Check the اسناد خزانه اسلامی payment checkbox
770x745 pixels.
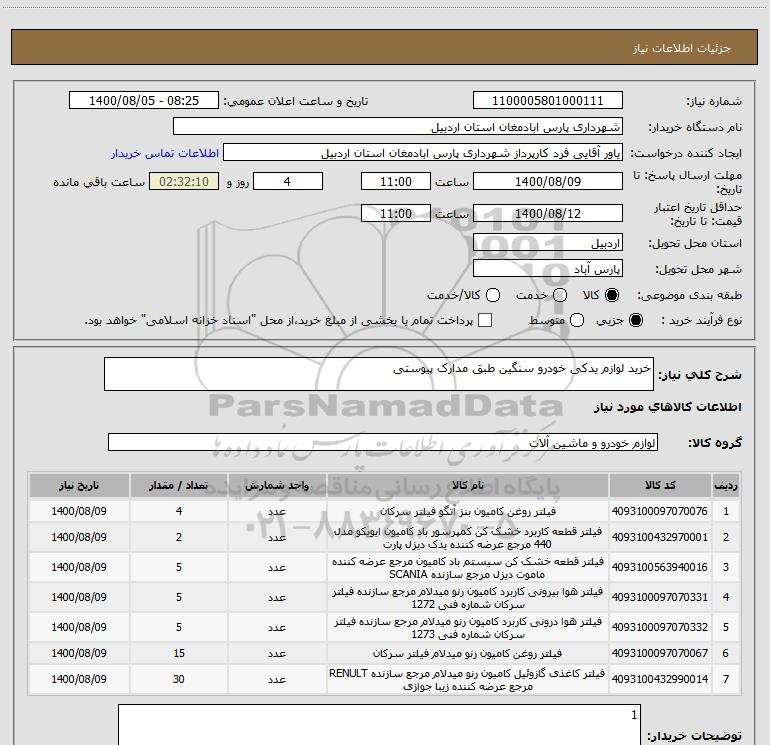click(x=485, y=320)
